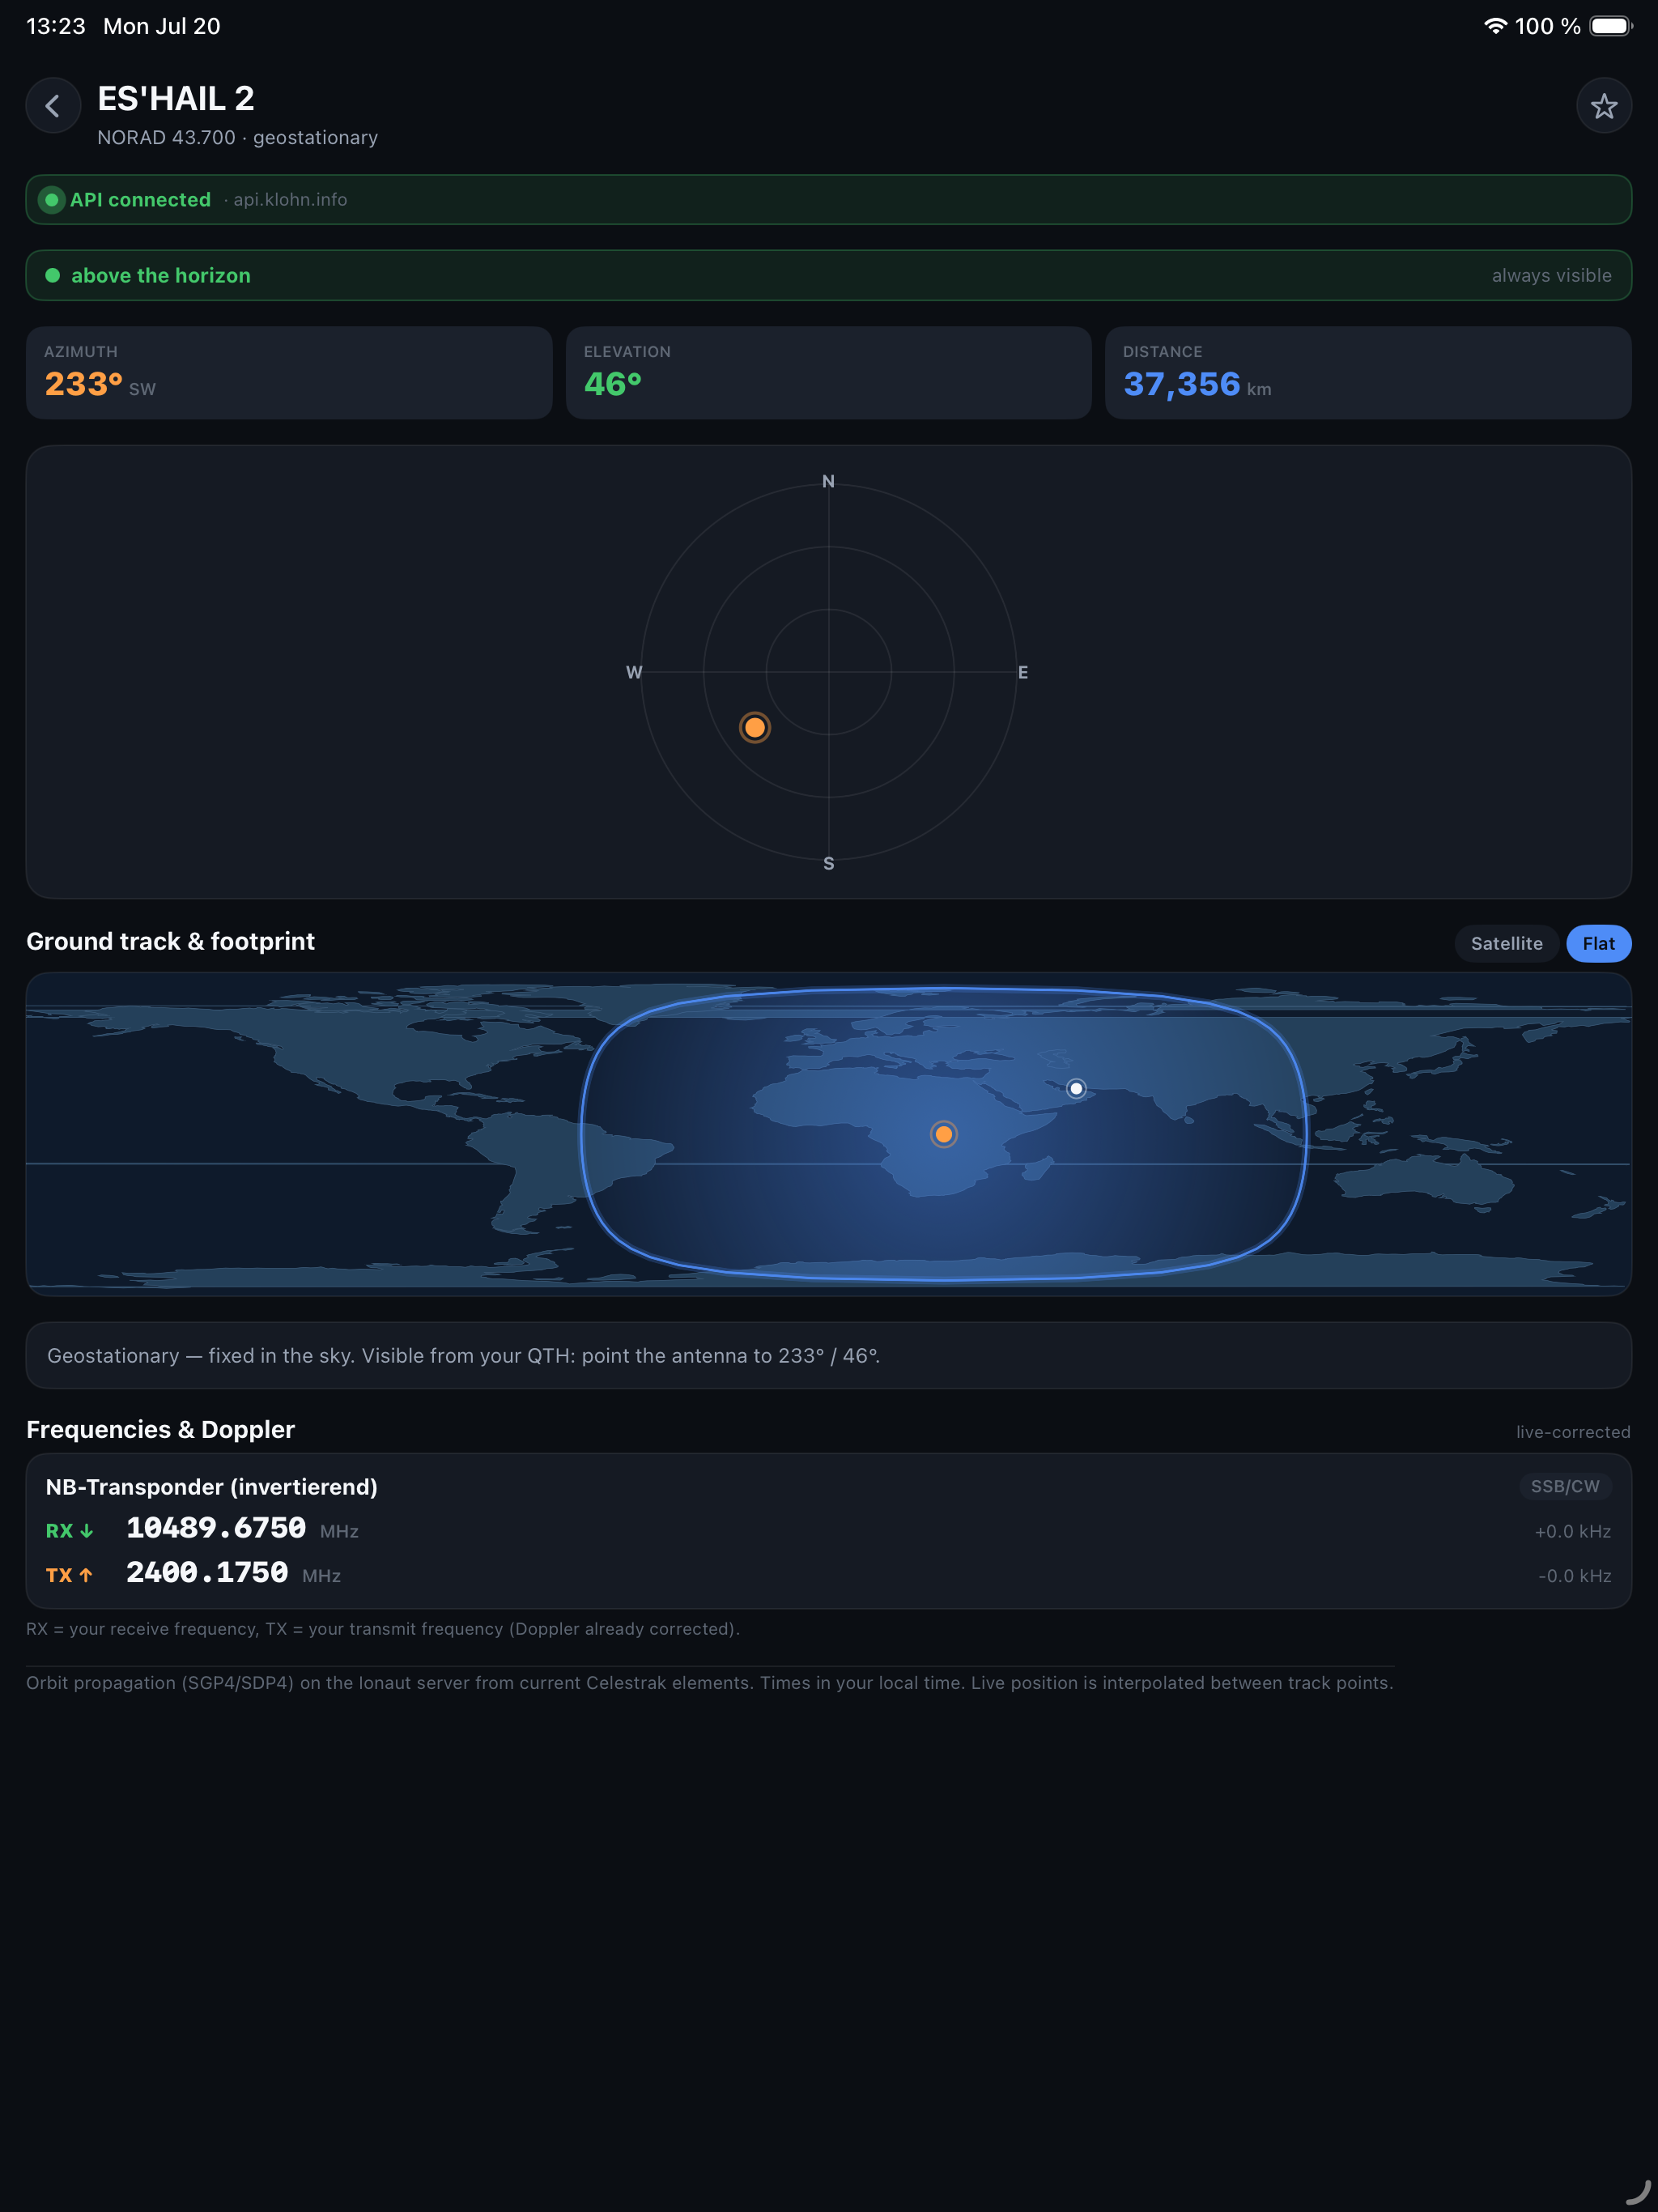Open the Elevation 46° card
Screen dimensions: 1658x2212
(828, 372)
